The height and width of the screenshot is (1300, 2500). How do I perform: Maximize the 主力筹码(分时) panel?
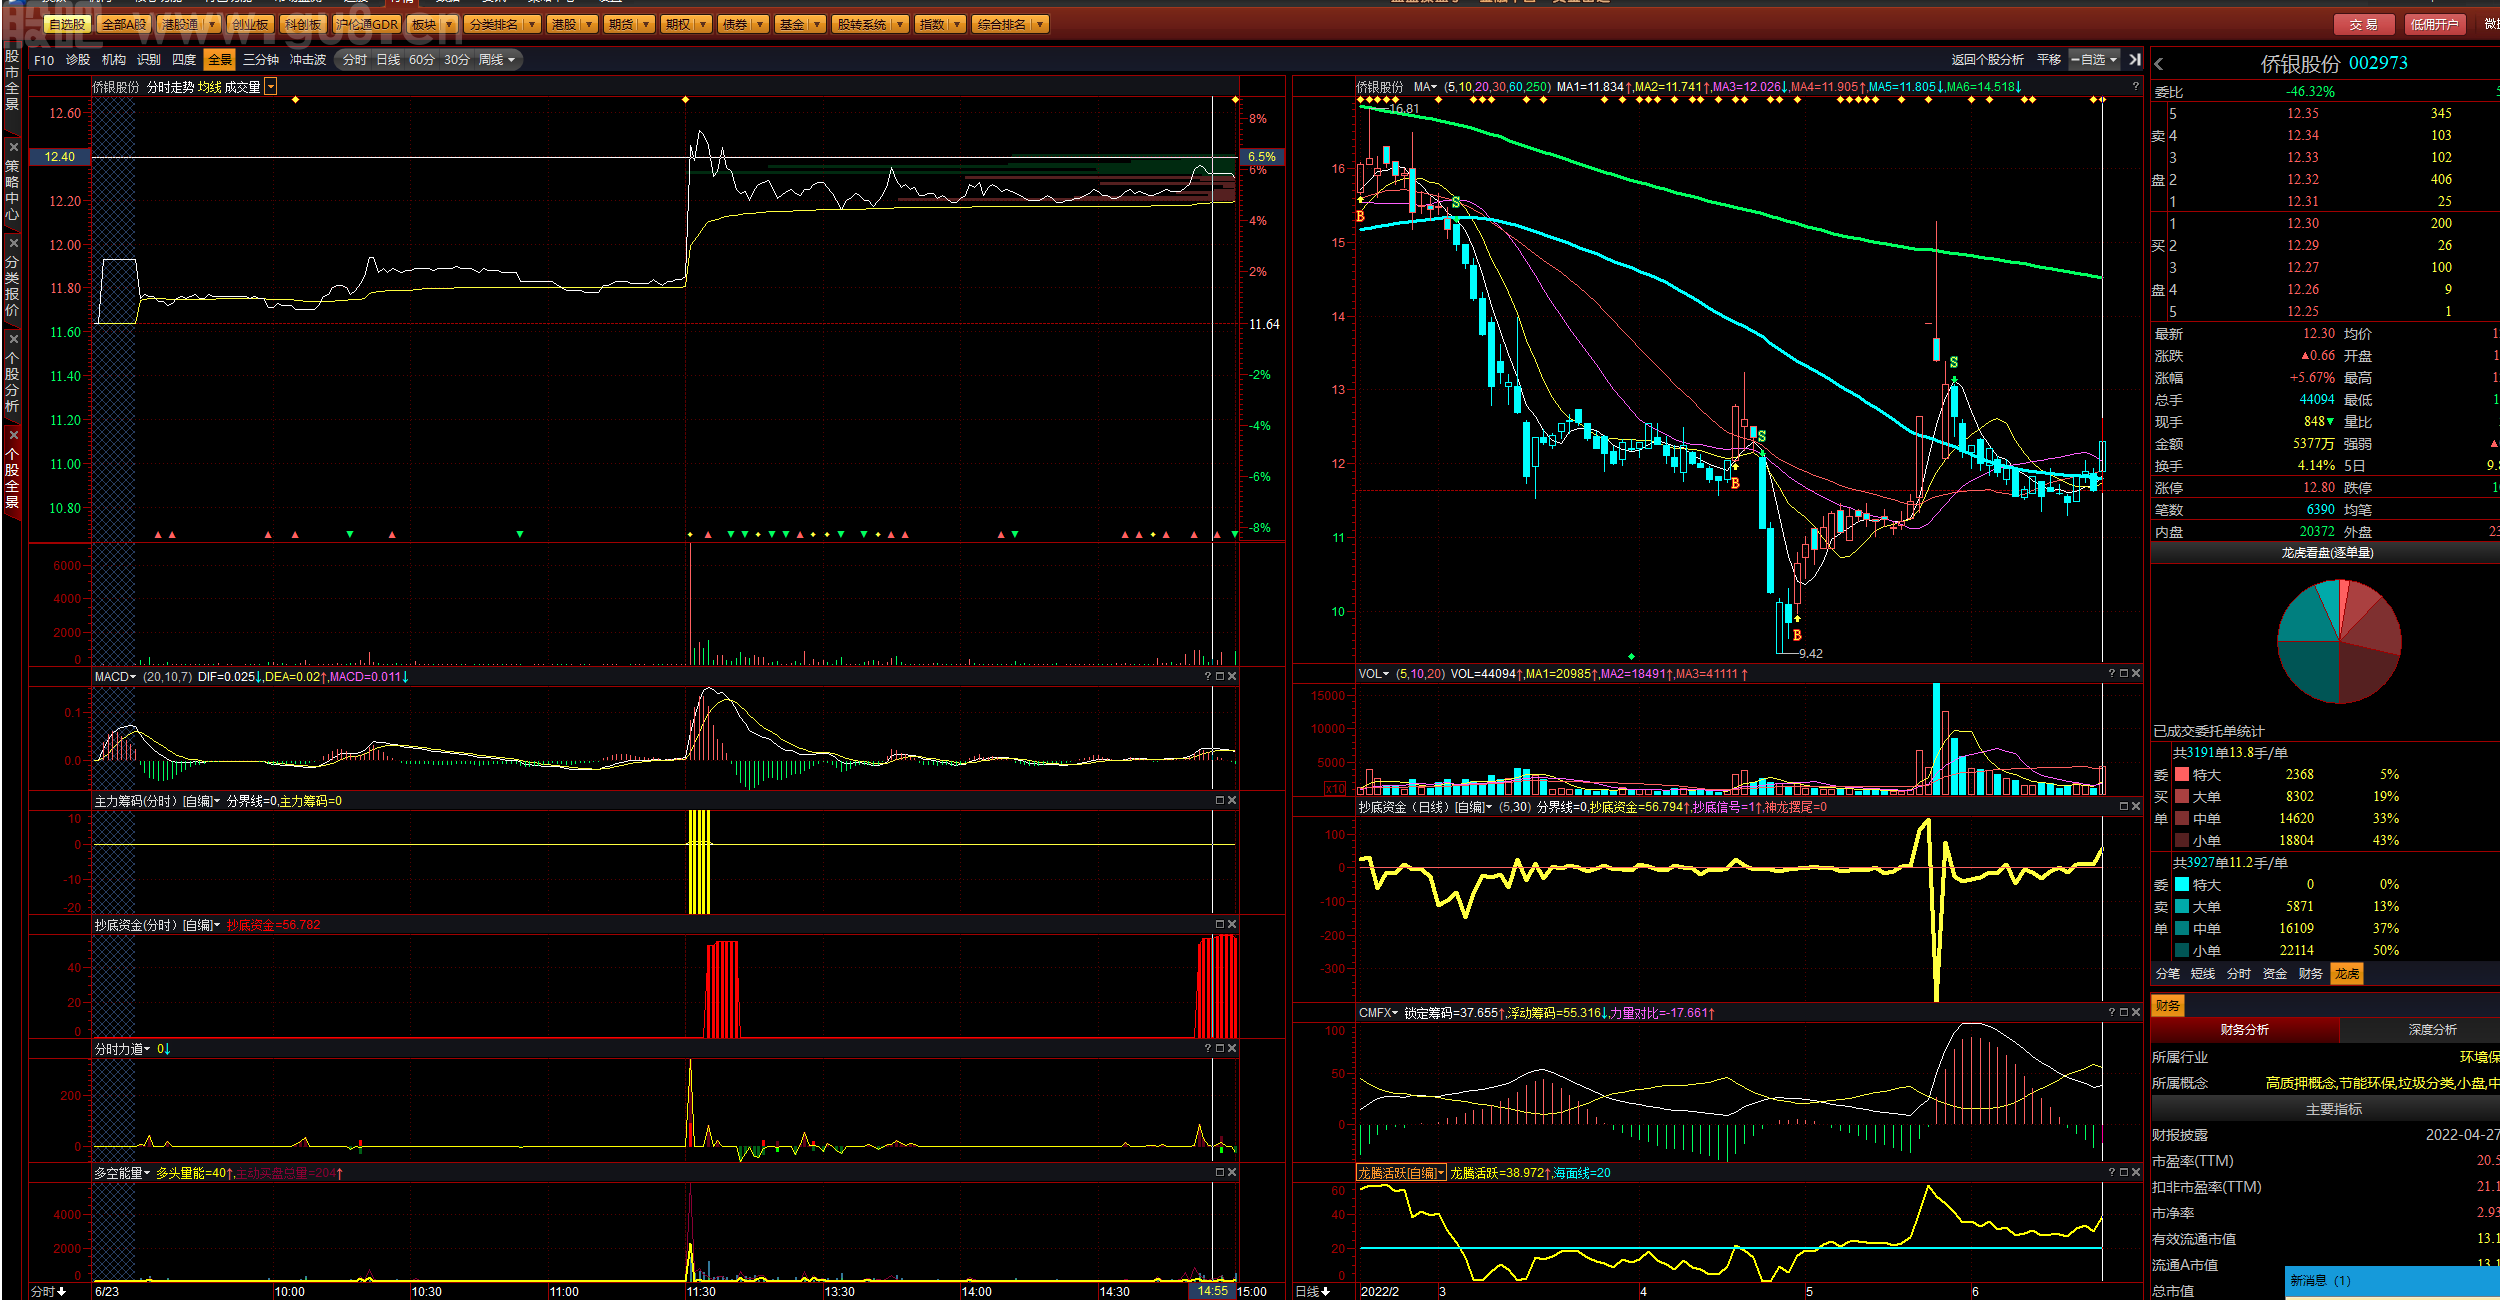coord(1220,801)
